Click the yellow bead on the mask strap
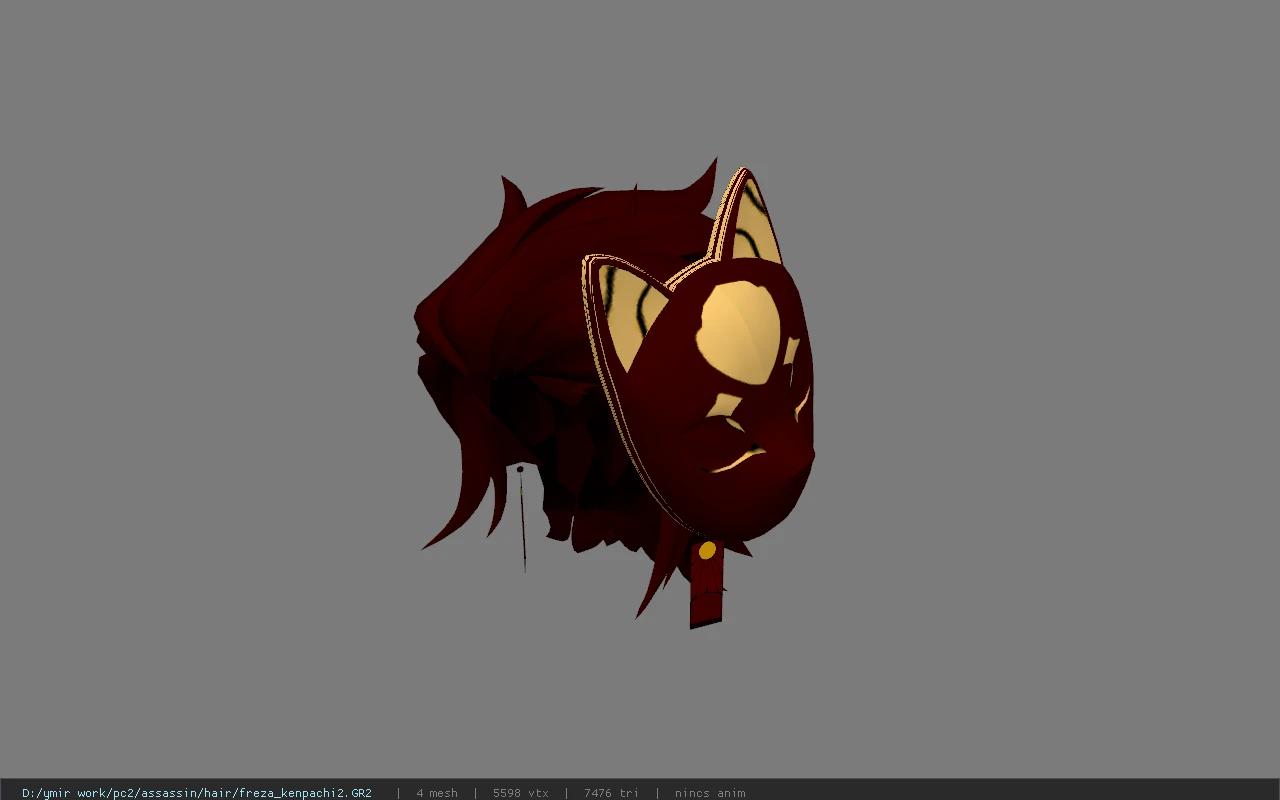The height and width of the screenshot is (800, 1280). (x=707, y=550)
